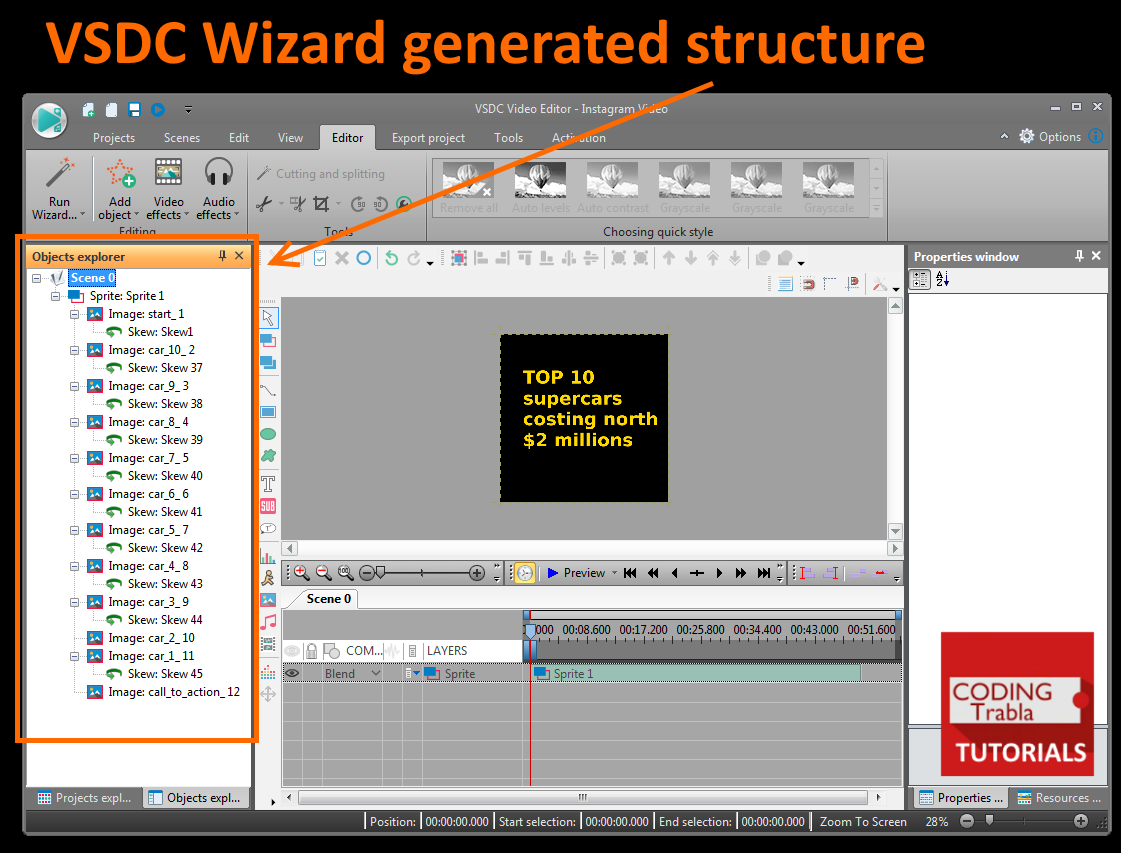Switch to Resources tab at bottom
This screenshot has height=853, width=1121.
click(1060, 798)
